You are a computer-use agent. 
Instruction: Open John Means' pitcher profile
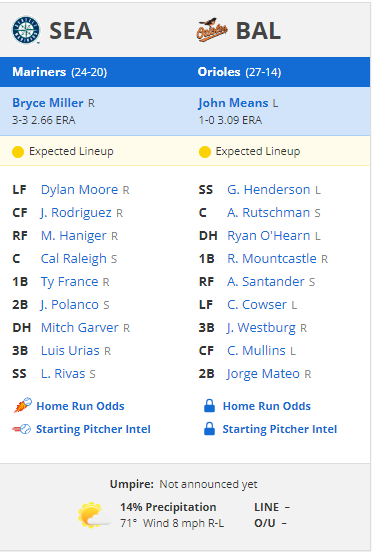[x=233, y=103]
